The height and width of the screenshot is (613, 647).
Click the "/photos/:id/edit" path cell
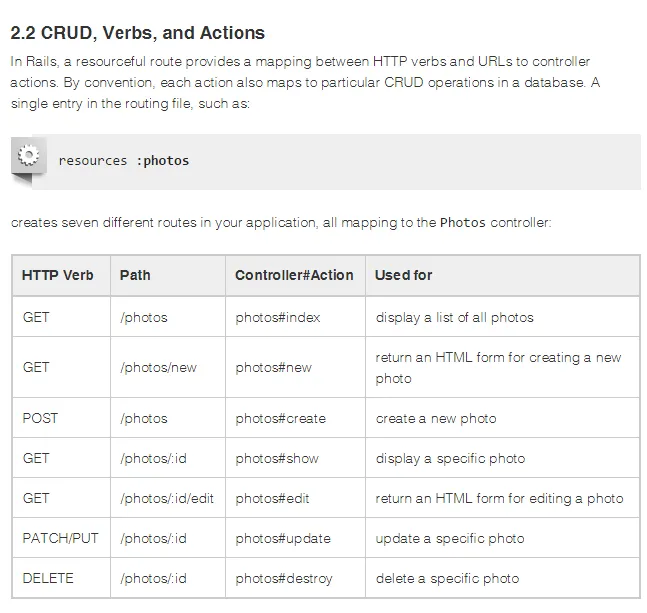[167, 498]
